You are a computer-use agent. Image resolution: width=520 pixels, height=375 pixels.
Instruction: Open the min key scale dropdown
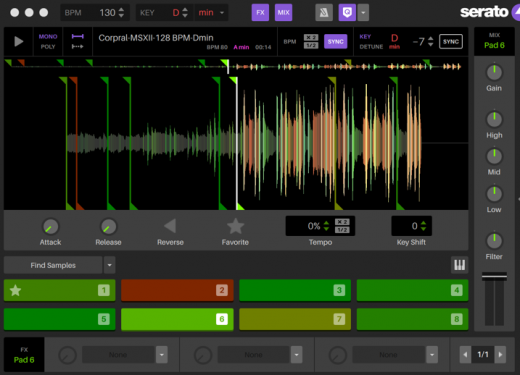[x=211, y=13]
